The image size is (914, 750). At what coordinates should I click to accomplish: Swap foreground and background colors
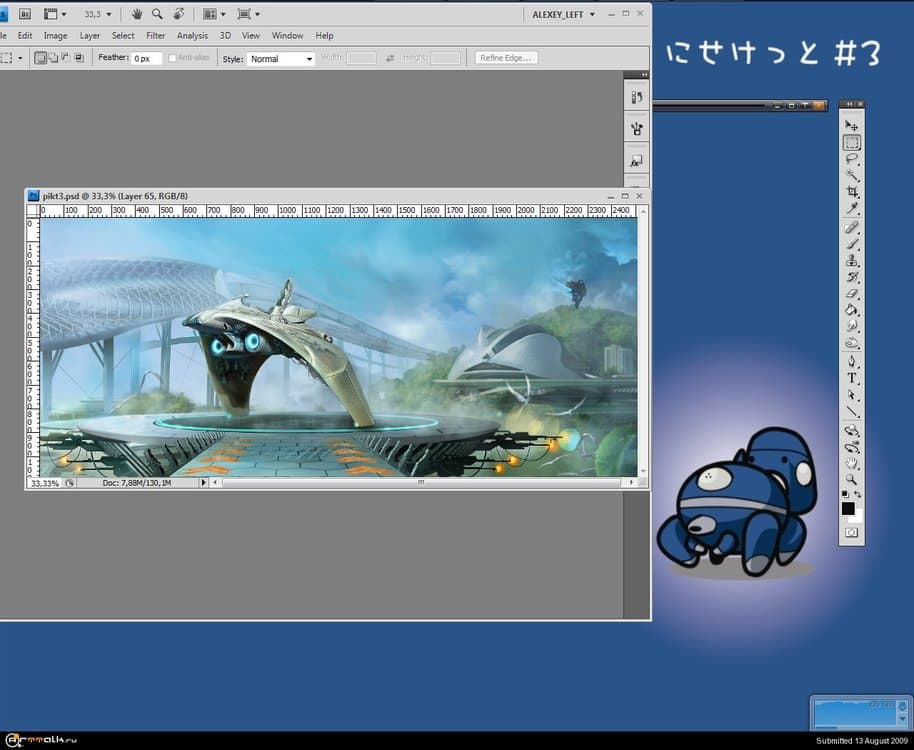(x=858, y=495)
